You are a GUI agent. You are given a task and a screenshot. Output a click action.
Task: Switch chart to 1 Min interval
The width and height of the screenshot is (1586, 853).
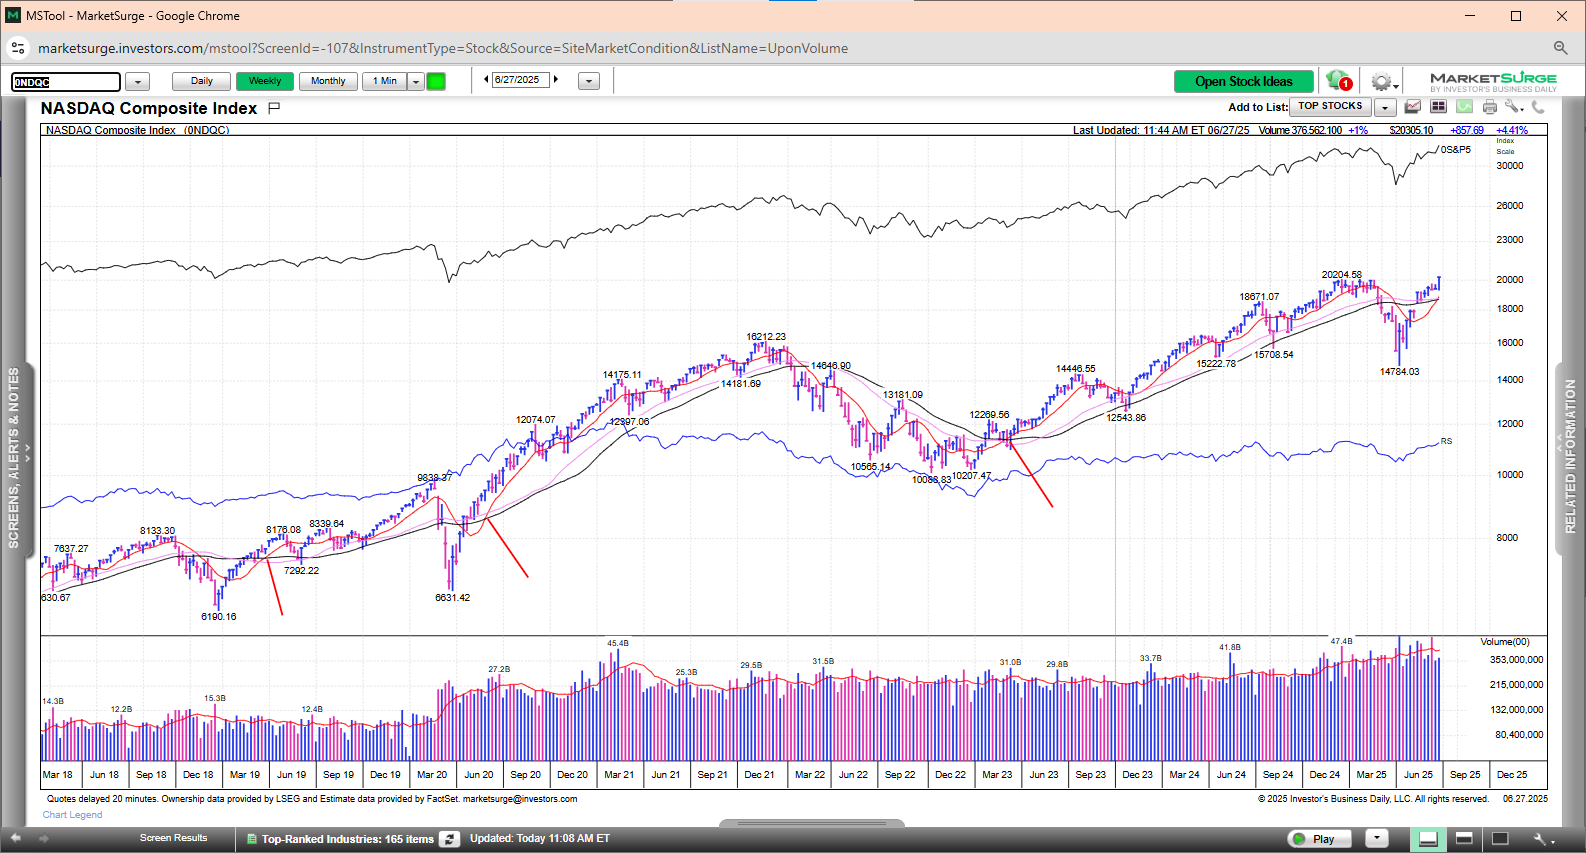point(385,81)
